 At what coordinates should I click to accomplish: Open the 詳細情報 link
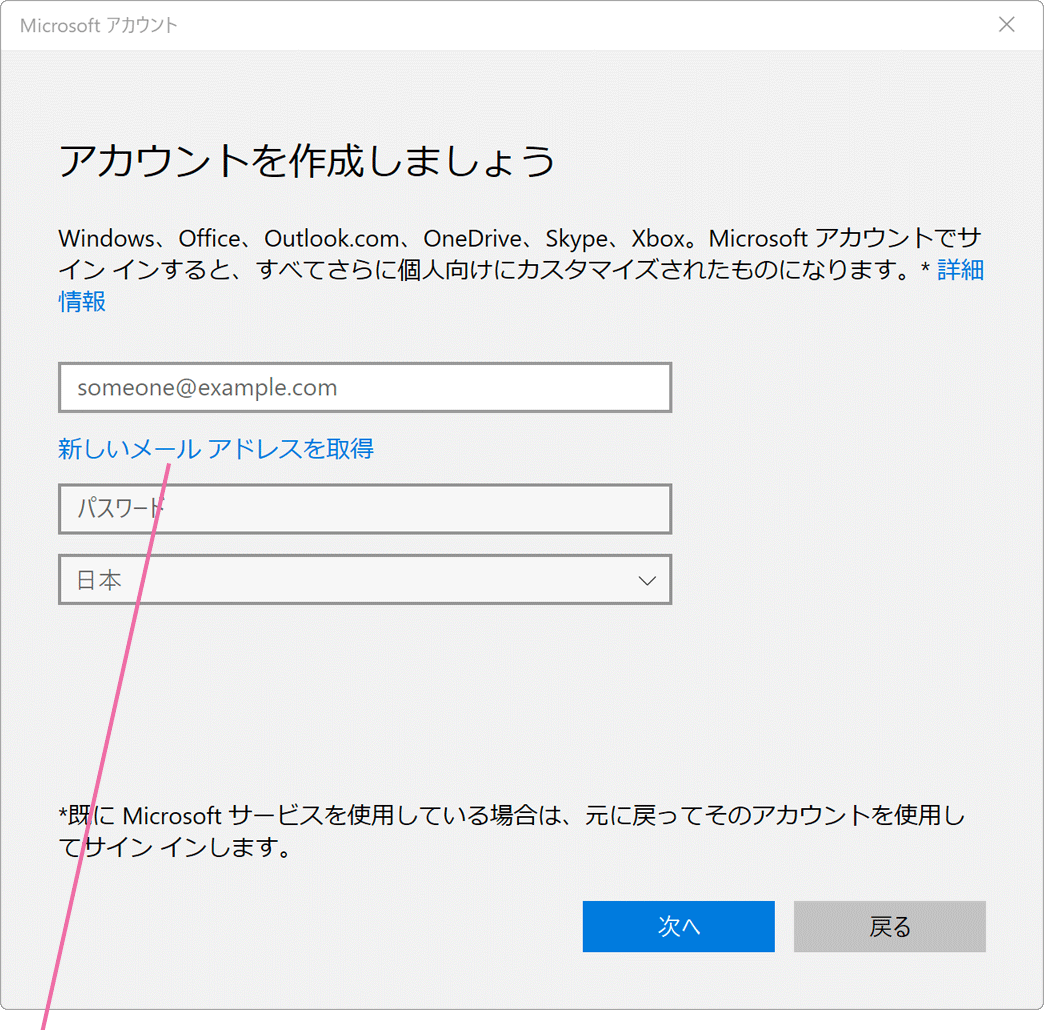(x=960, y=270)
